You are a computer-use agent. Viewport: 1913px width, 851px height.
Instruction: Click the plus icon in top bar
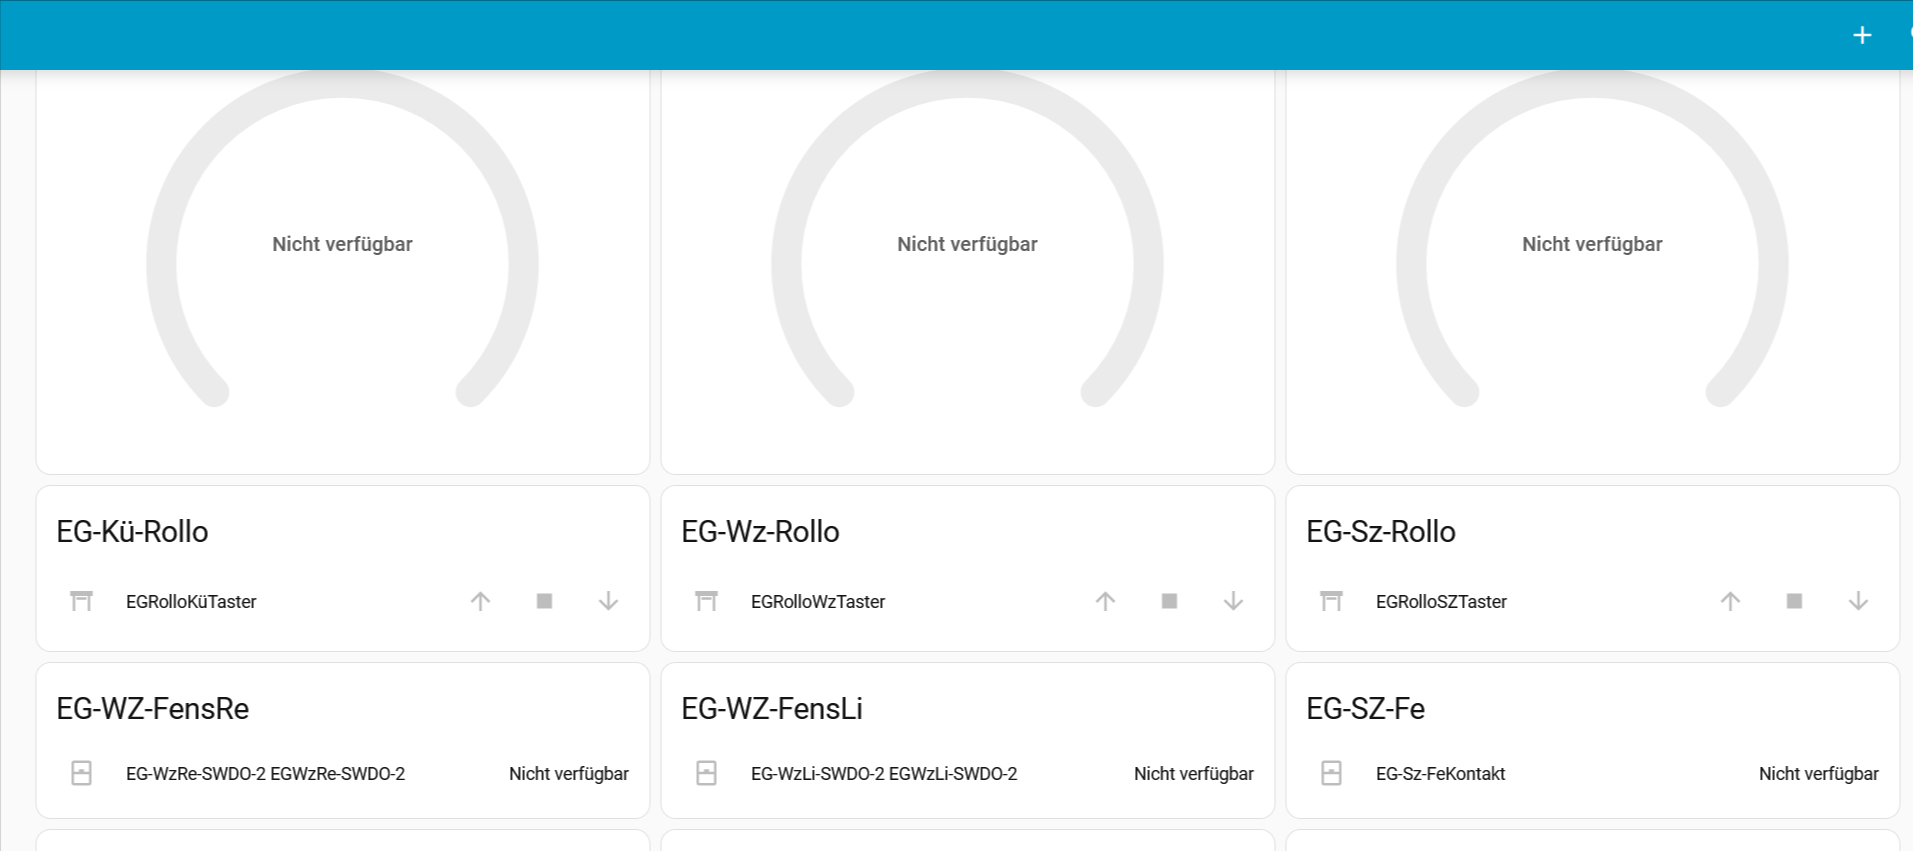(1861, 36)
